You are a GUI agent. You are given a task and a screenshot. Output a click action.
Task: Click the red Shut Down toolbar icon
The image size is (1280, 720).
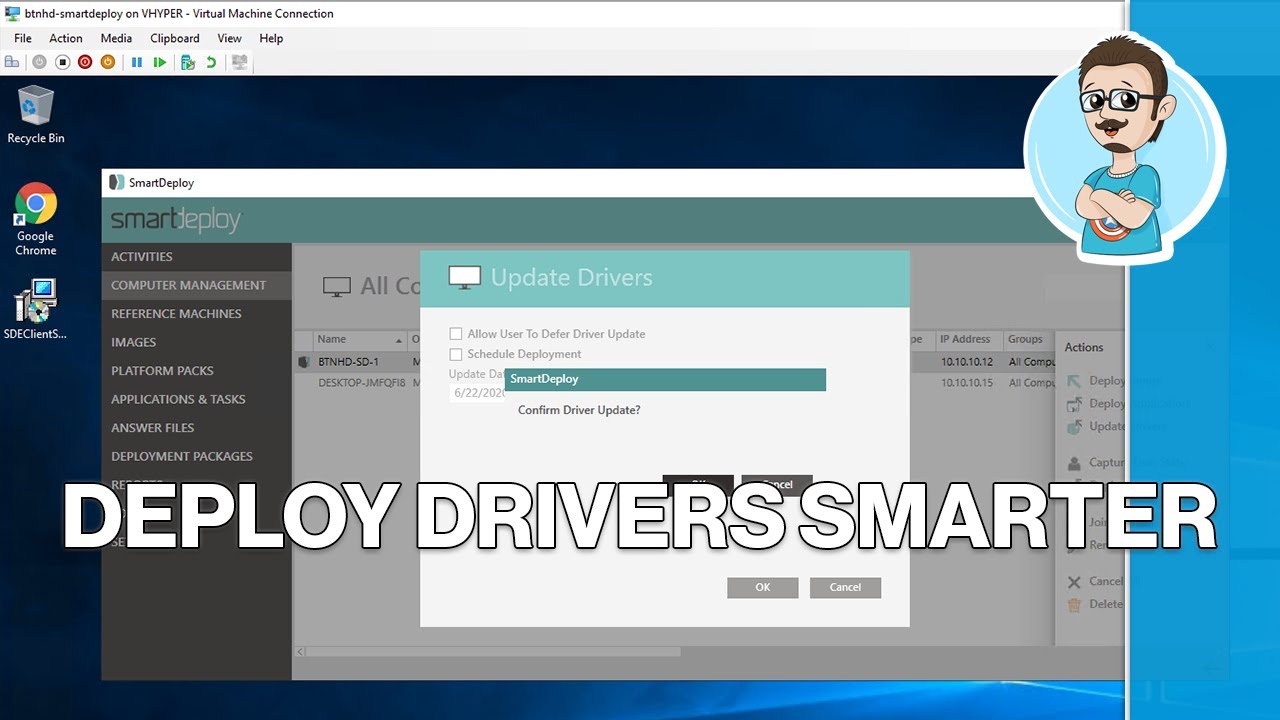coord(85,62)
